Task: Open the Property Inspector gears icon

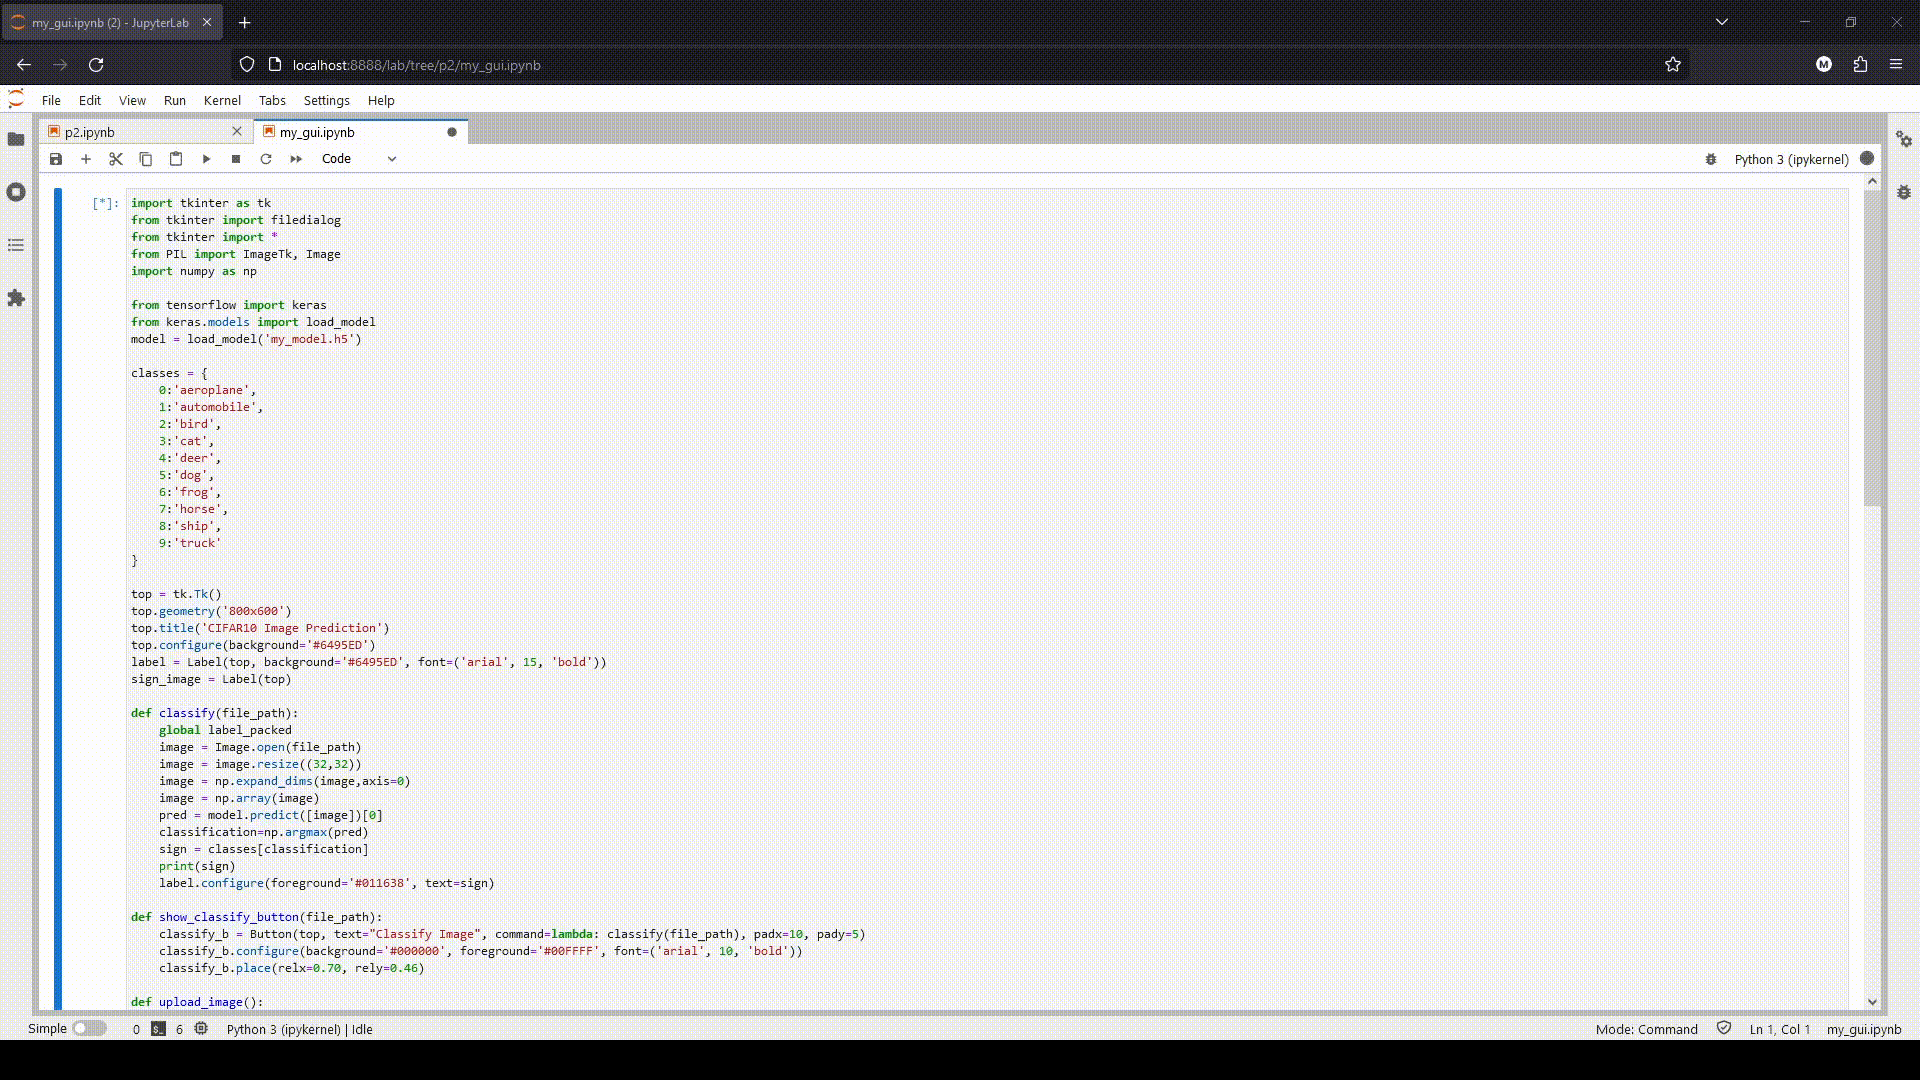Action: click(x=1904, y=140)
